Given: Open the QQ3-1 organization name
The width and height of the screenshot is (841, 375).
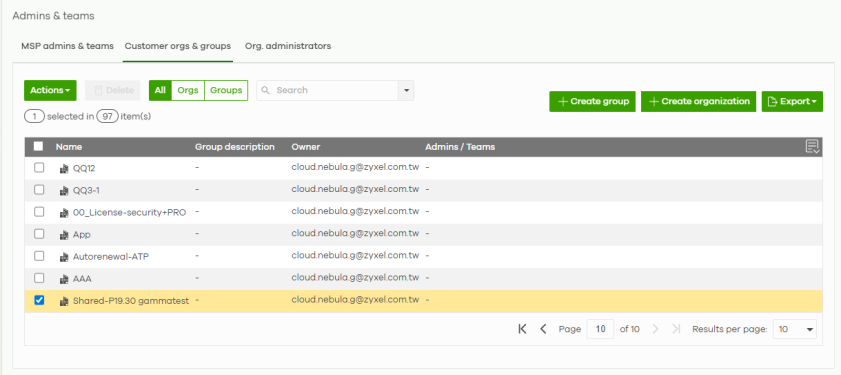Looking at the screenshot, I should (86, 190).
